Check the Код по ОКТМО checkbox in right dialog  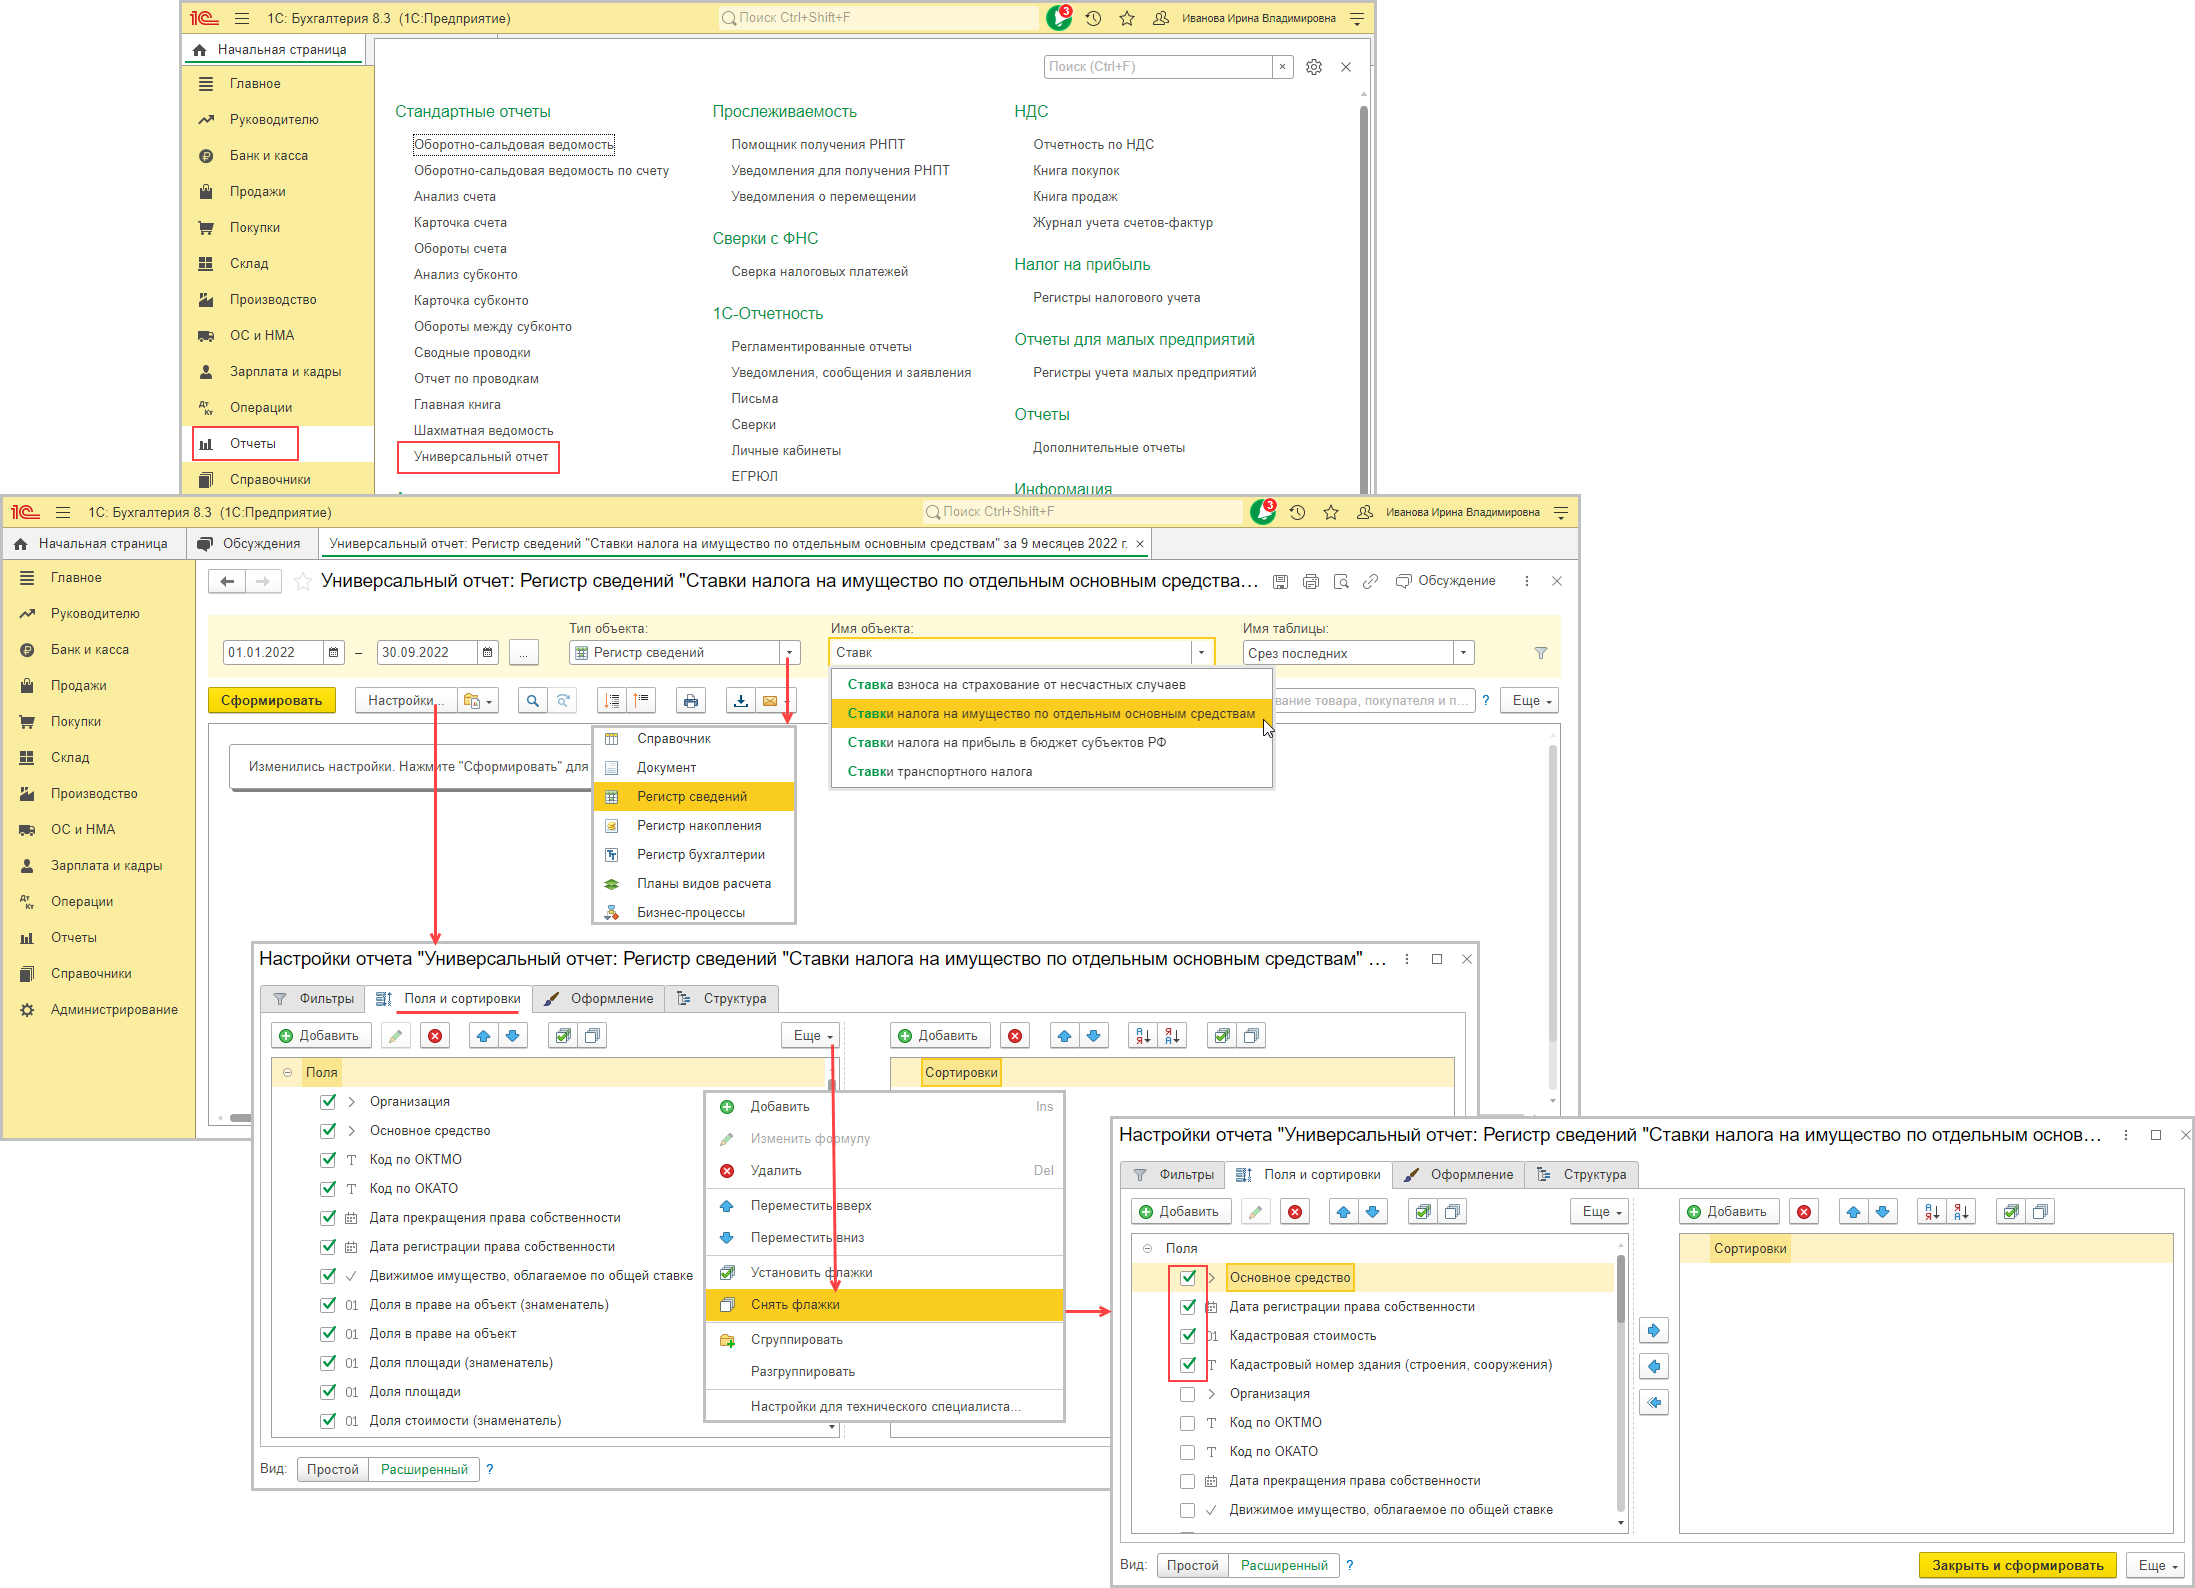point(1188,1423)
